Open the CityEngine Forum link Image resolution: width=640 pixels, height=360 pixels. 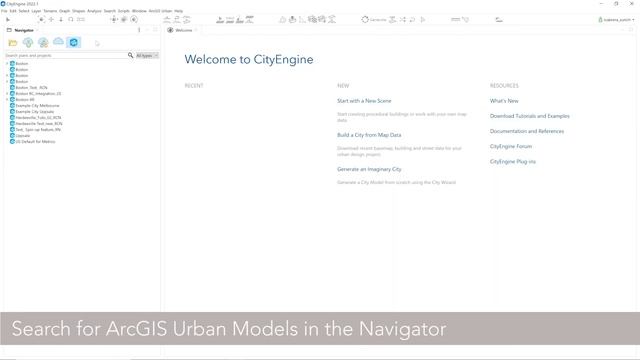[x=511, y=146]
